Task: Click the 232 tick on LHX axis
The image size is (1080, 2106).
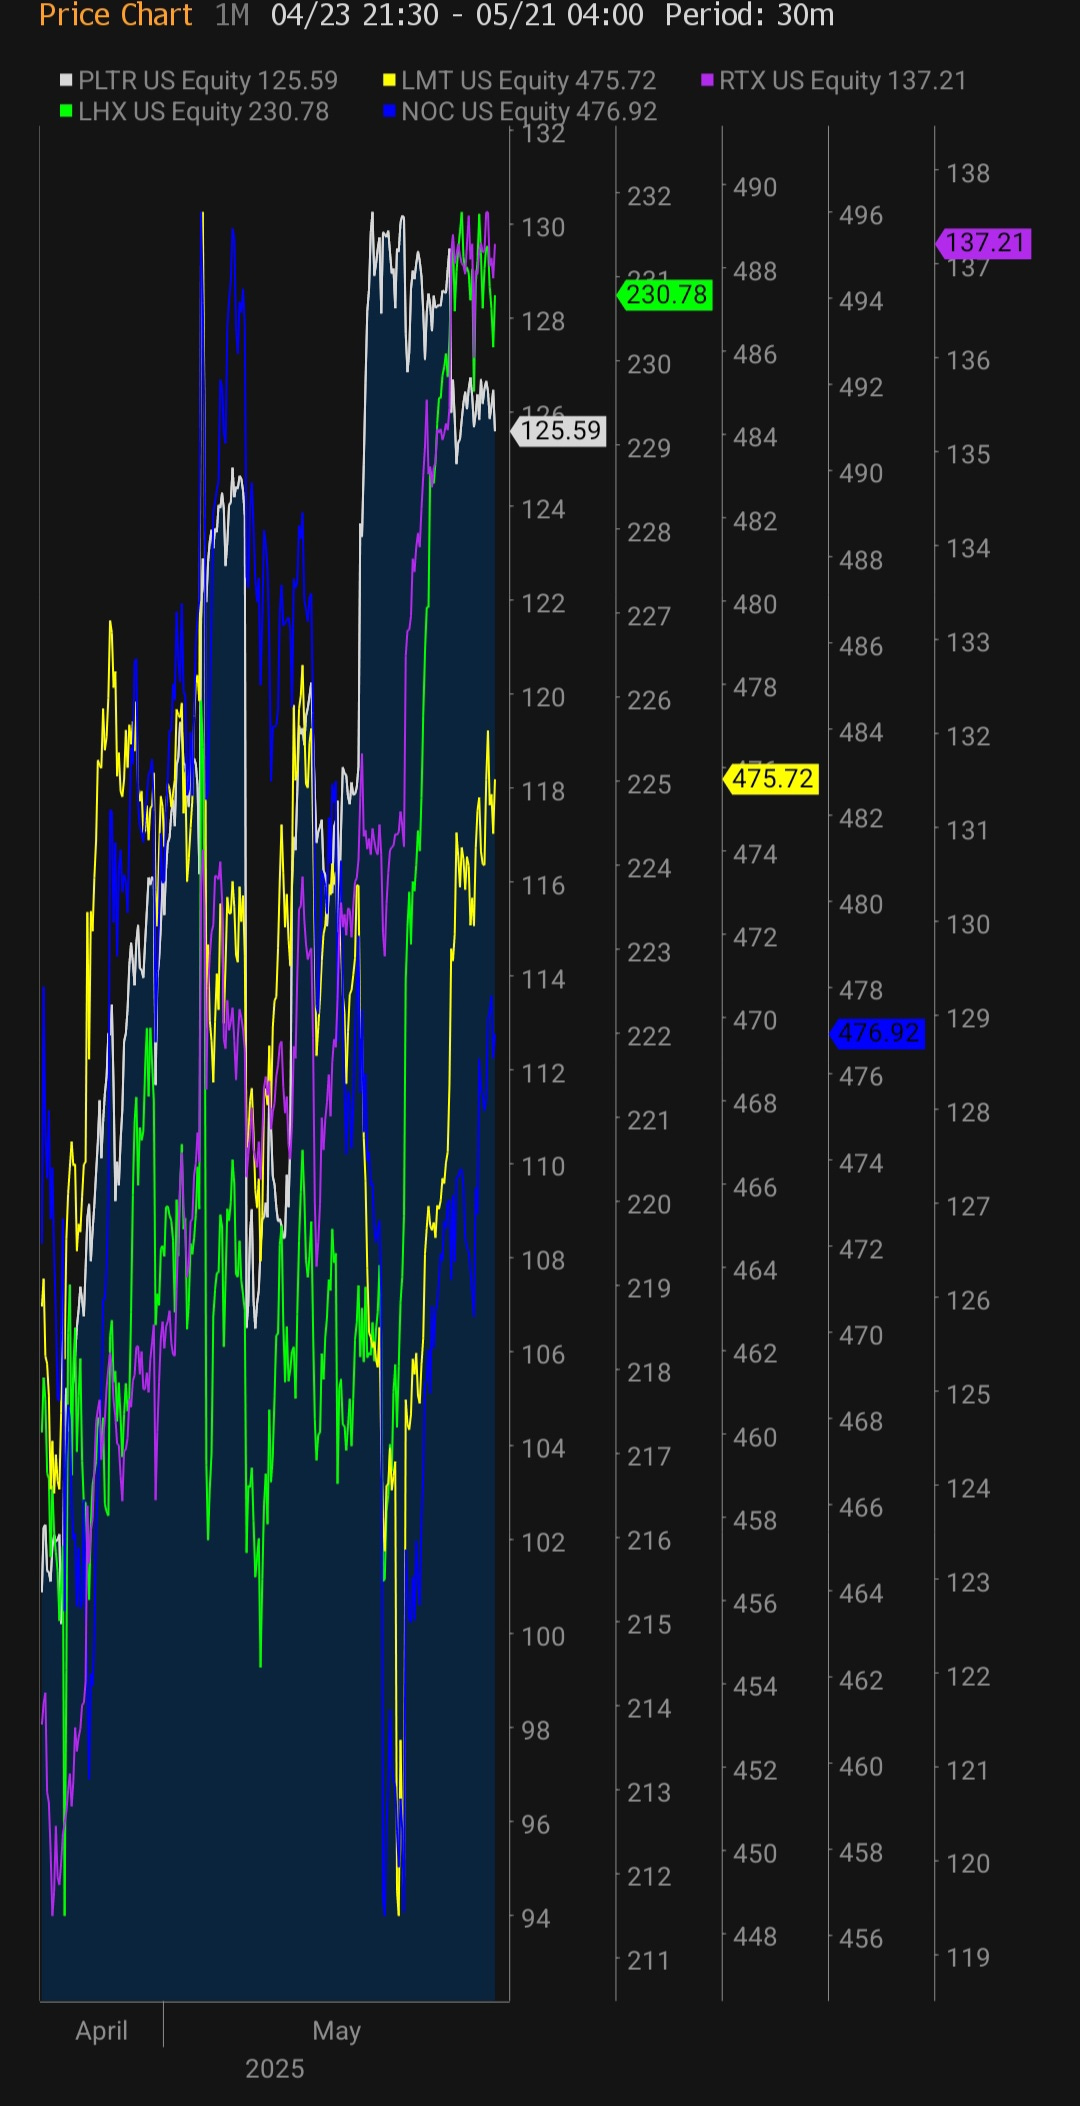Action: [649, 197]
